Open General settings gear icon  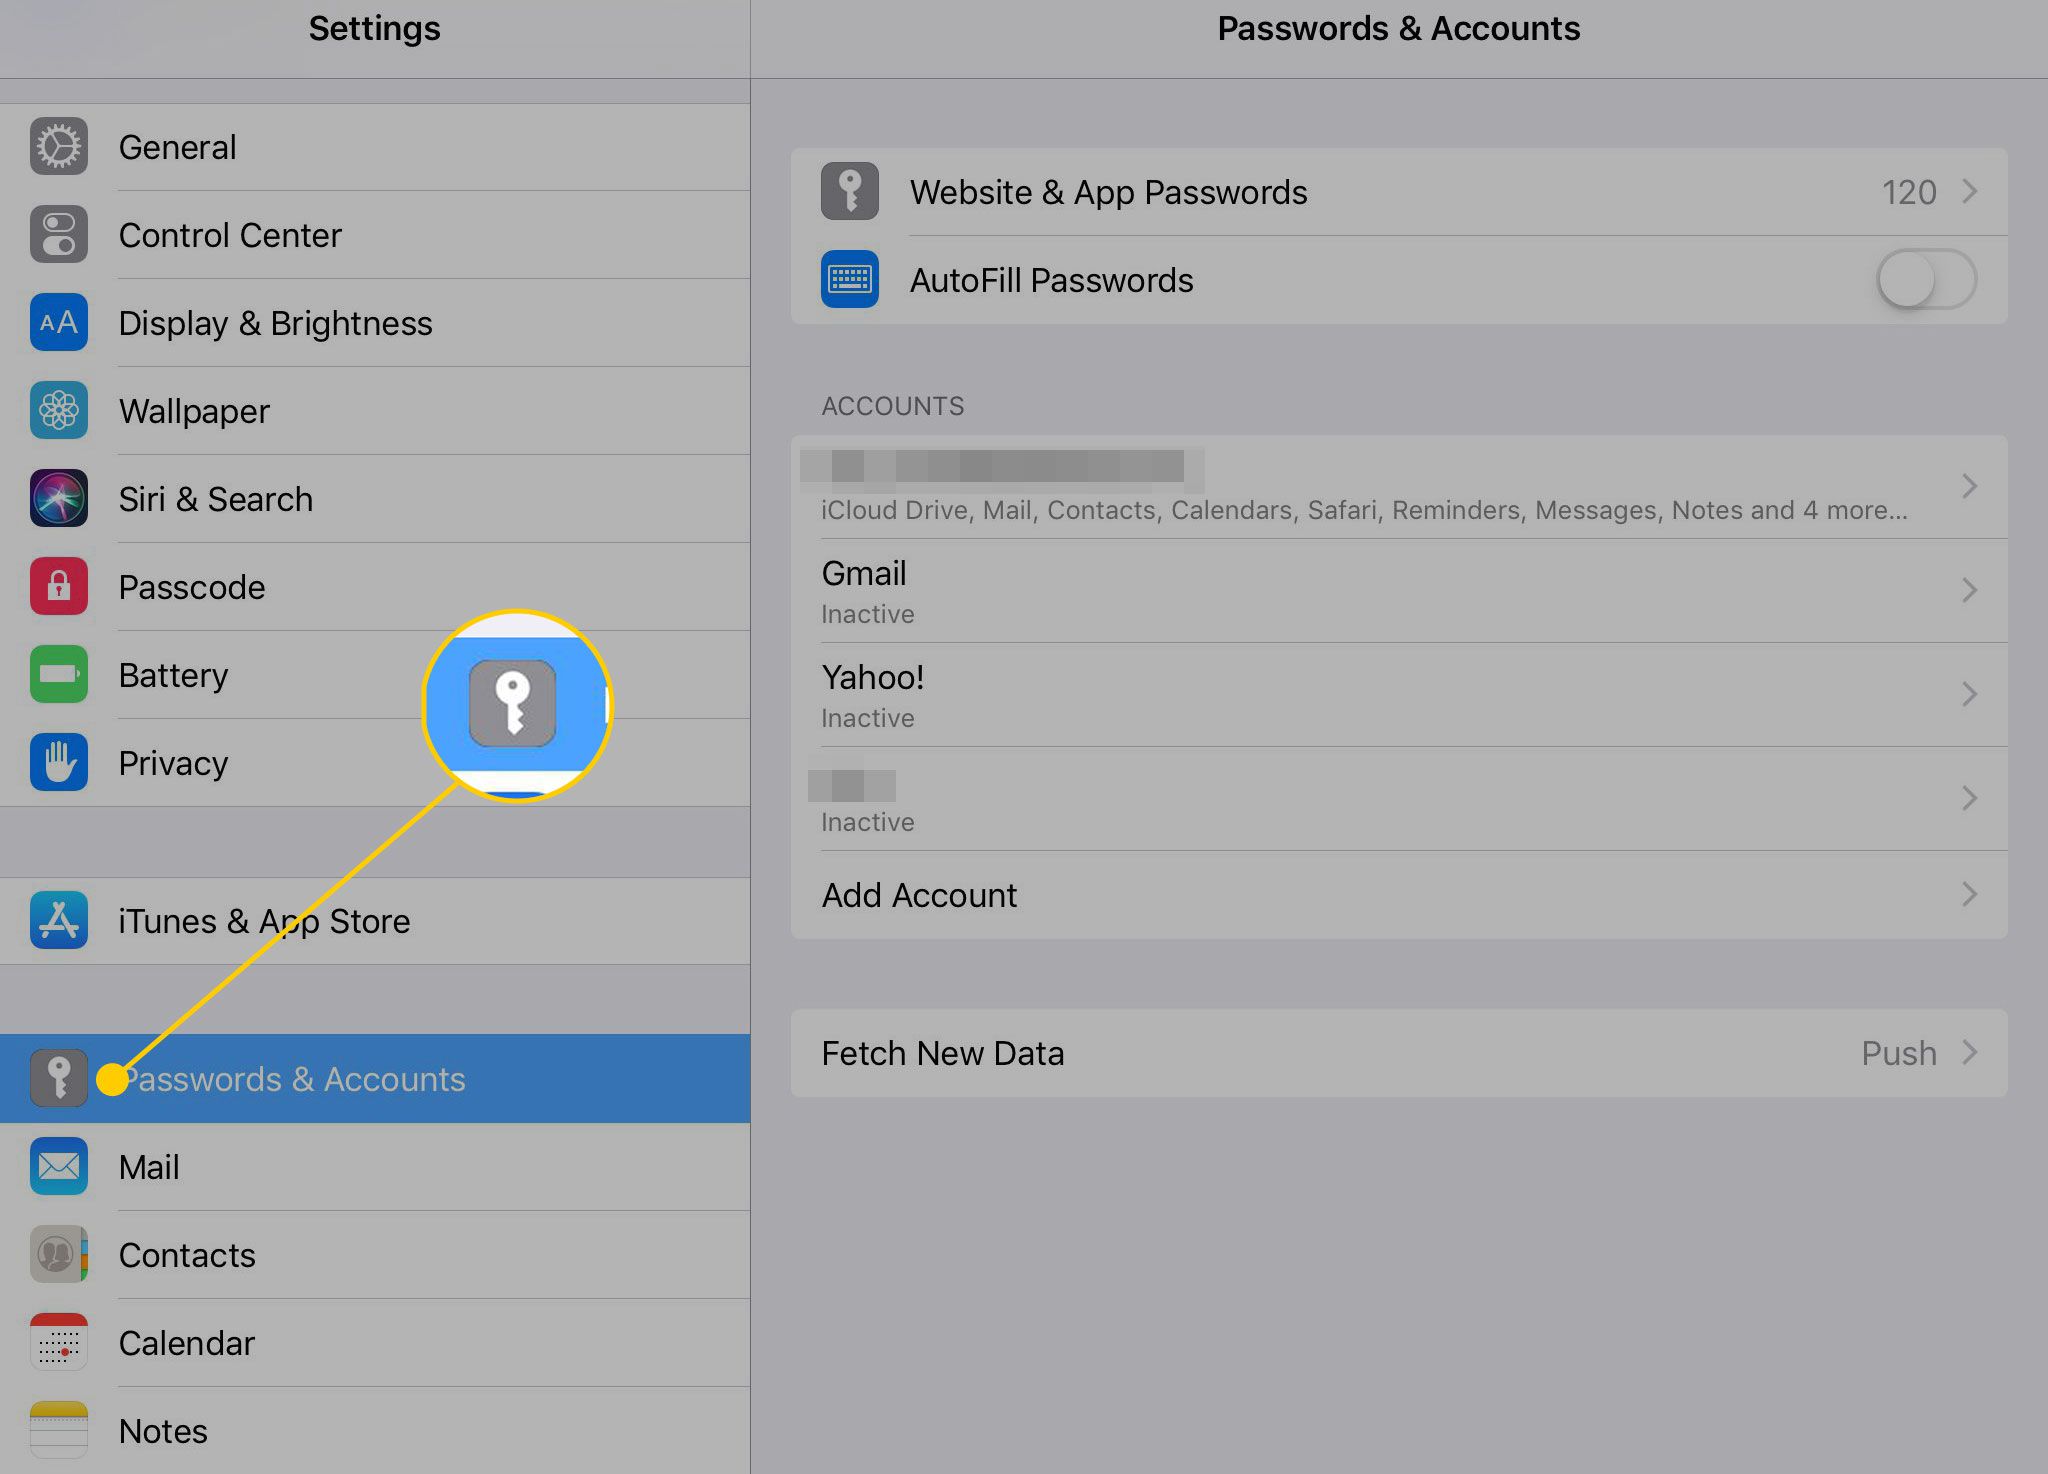[59, 147]
